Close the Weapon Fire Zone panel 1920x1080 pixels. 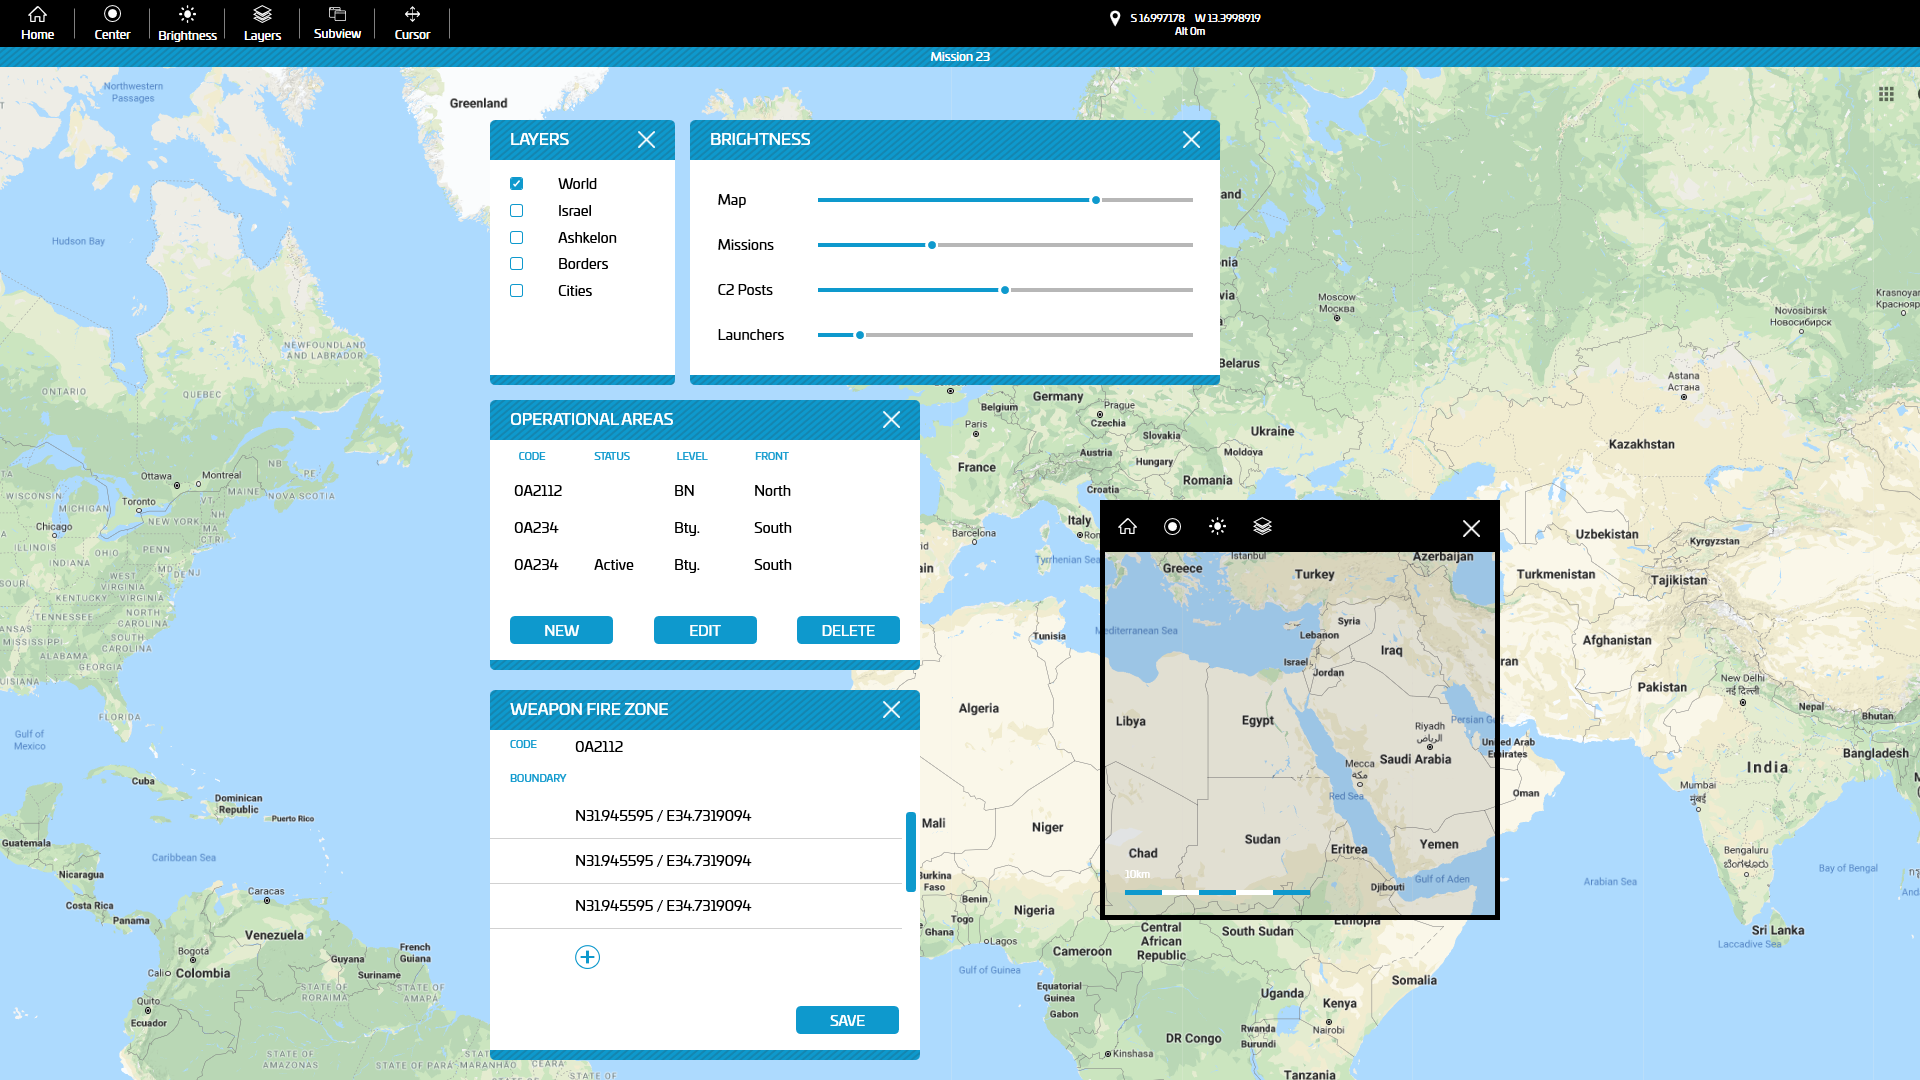(891, 710)
